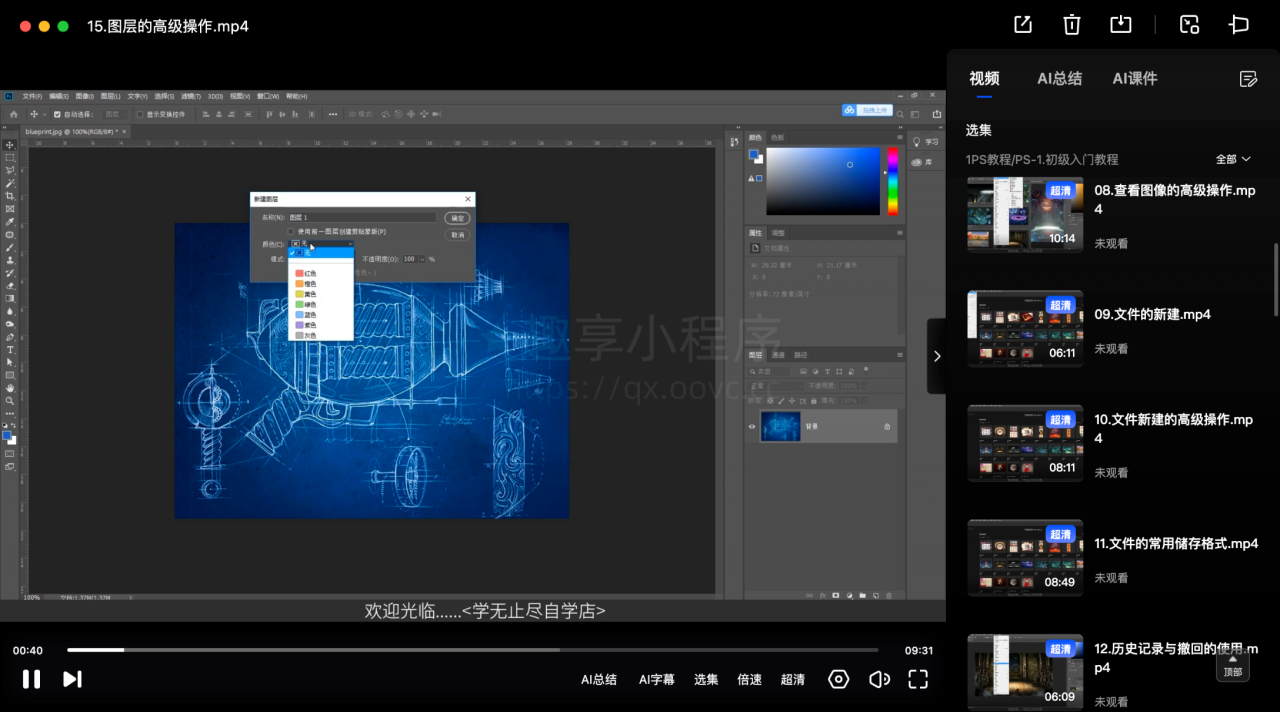Select the Frame tool

click(x=10, y=209)
